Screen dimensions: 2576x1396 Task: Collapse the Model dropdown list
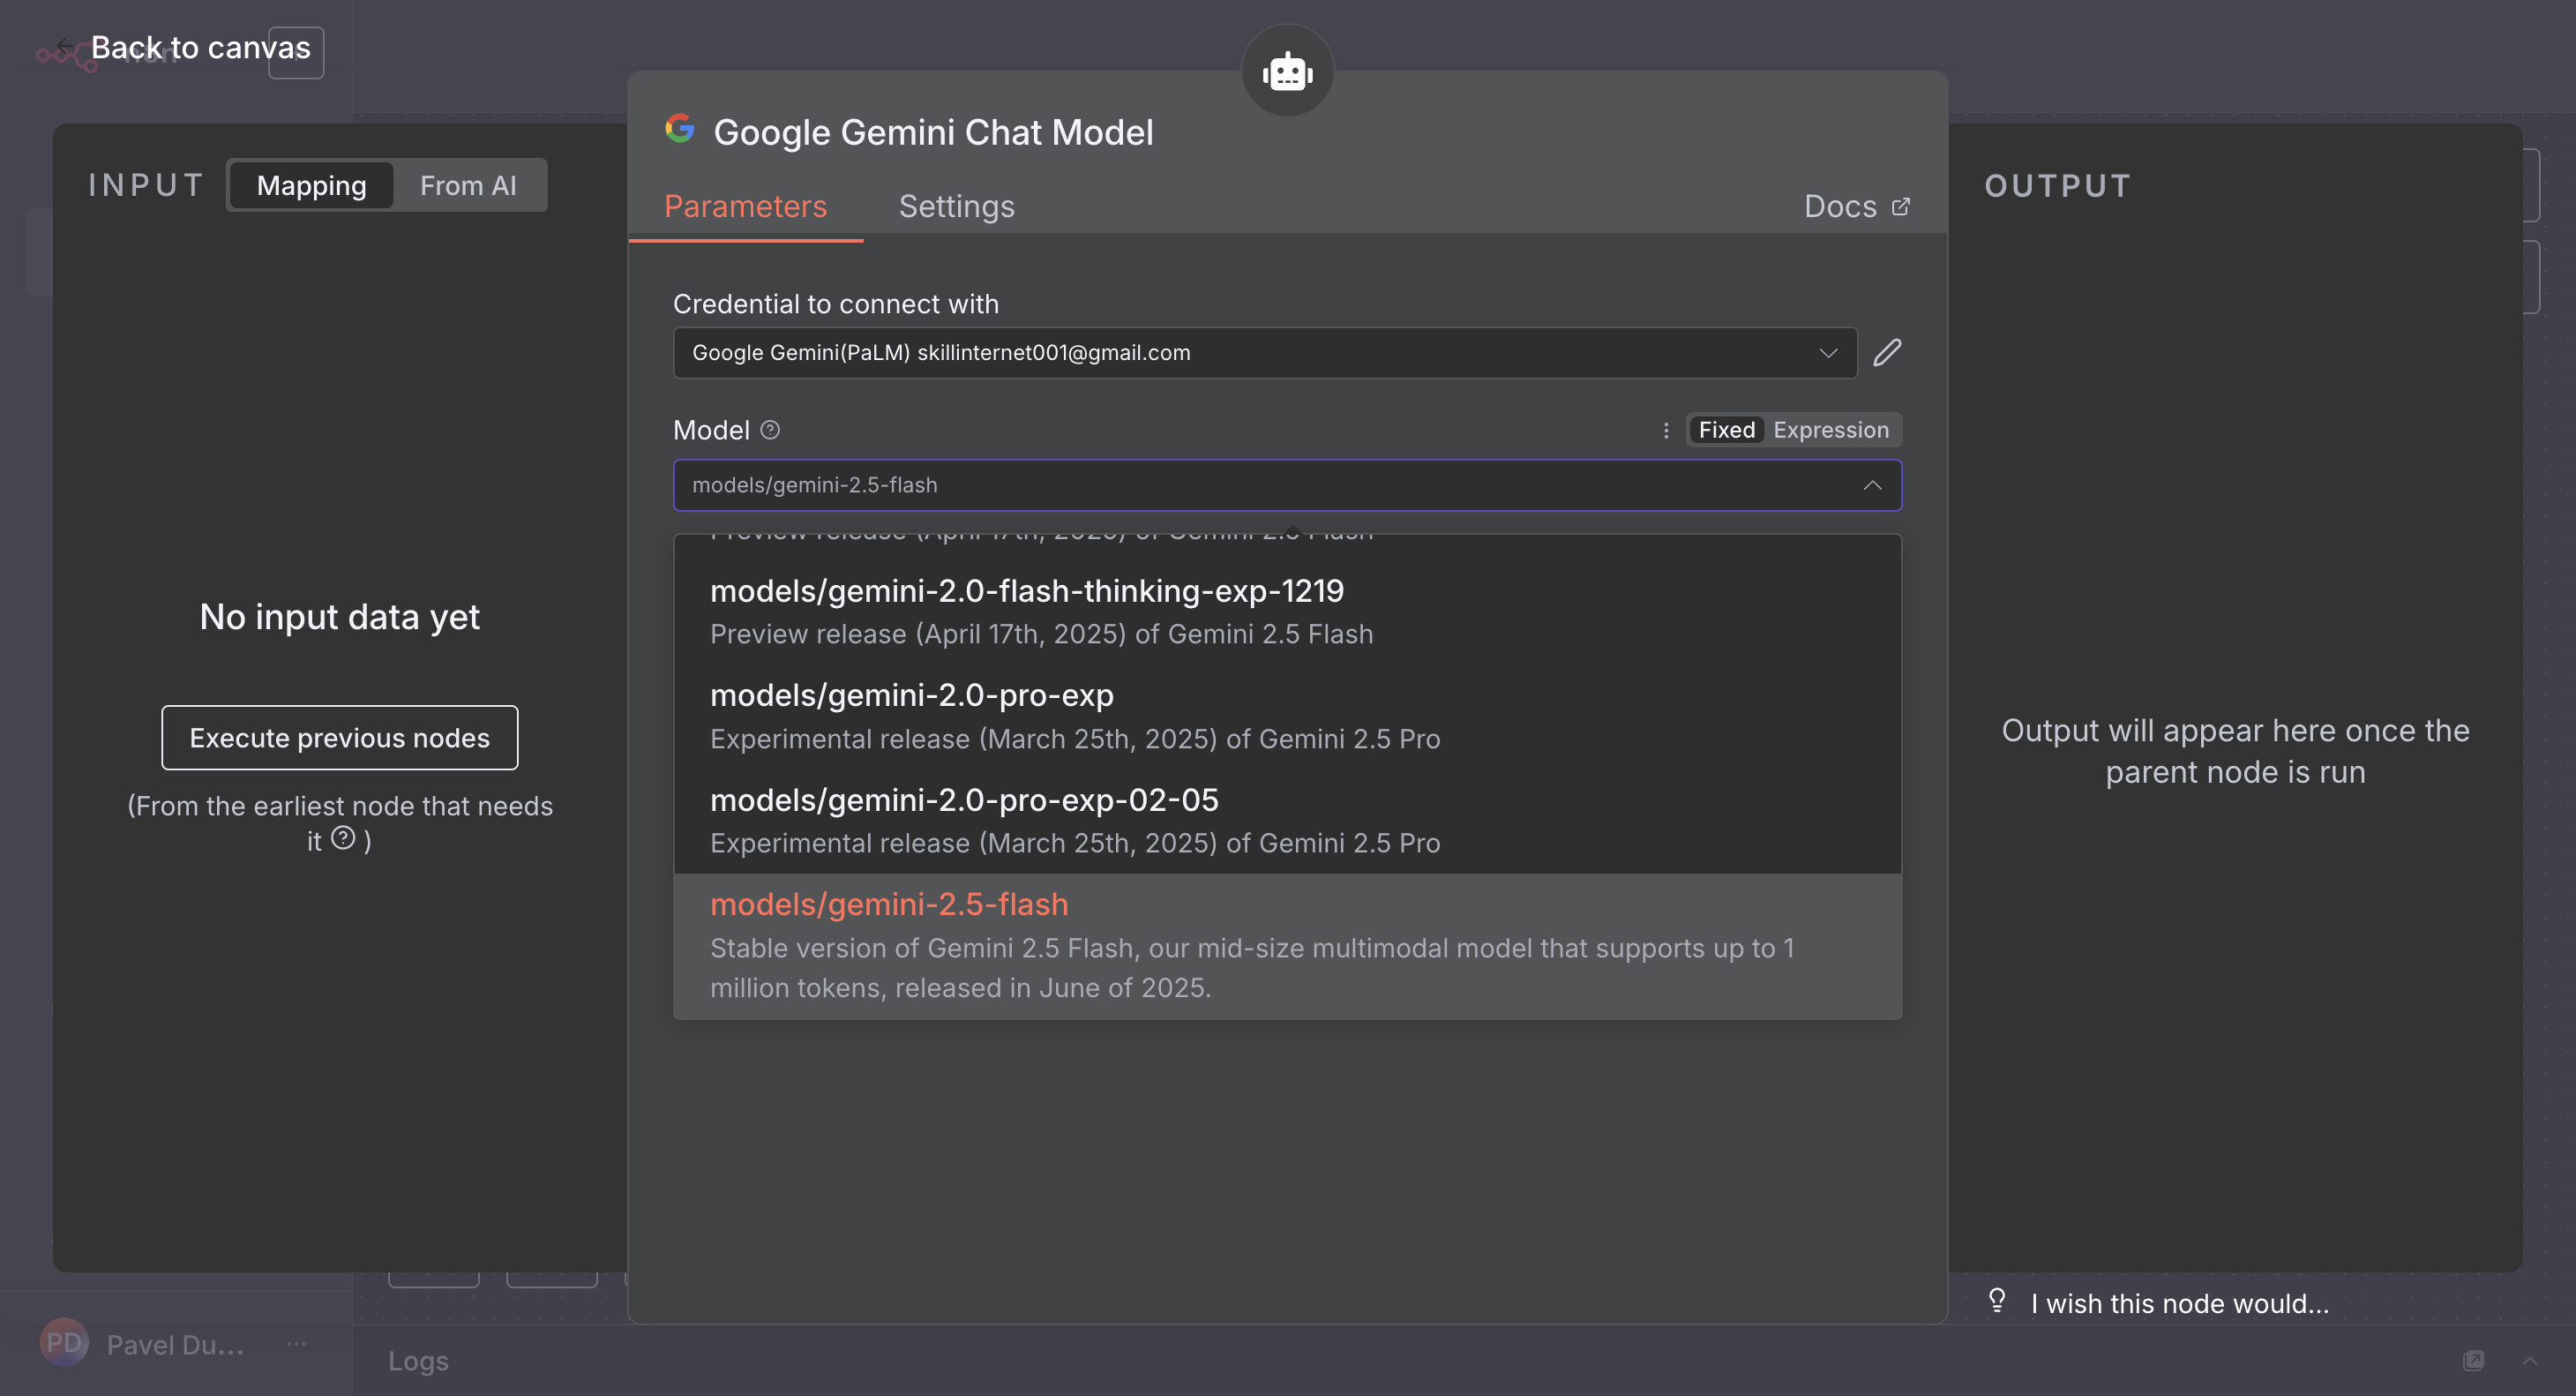tap(1872, 485)
